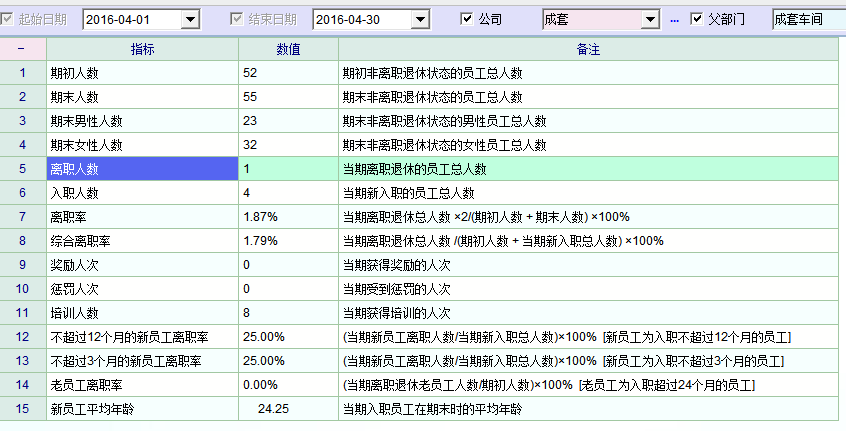The image size is (846, 431).
Task: Click the 指标 column header
Action: (x=142, y=49)
